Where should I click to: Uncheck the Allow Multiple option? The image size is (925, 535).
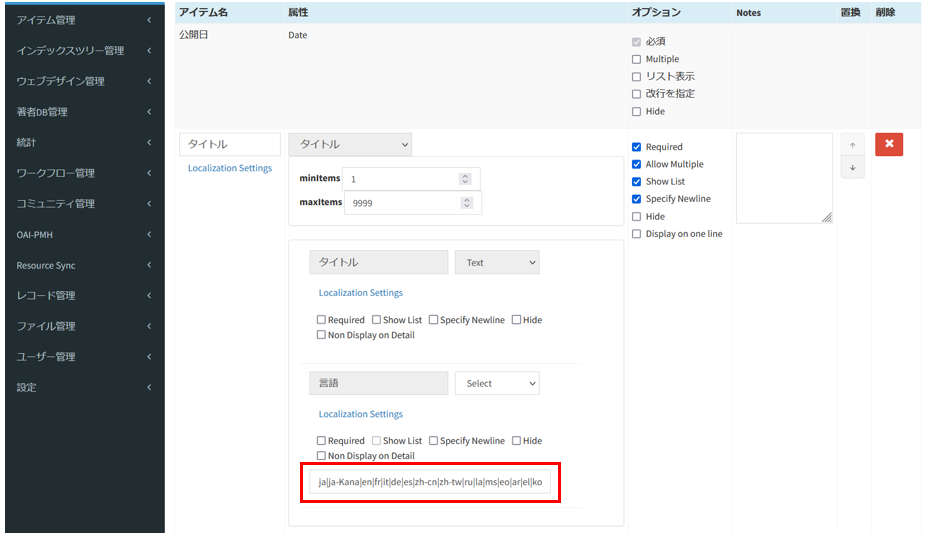coord(637,164)
